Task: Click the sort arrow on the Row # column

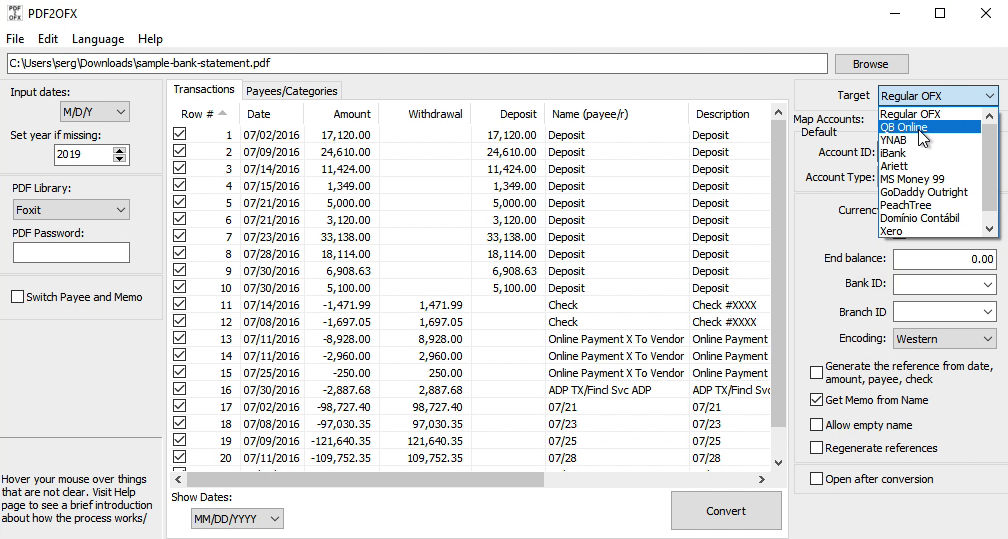Action: point(222,113)
